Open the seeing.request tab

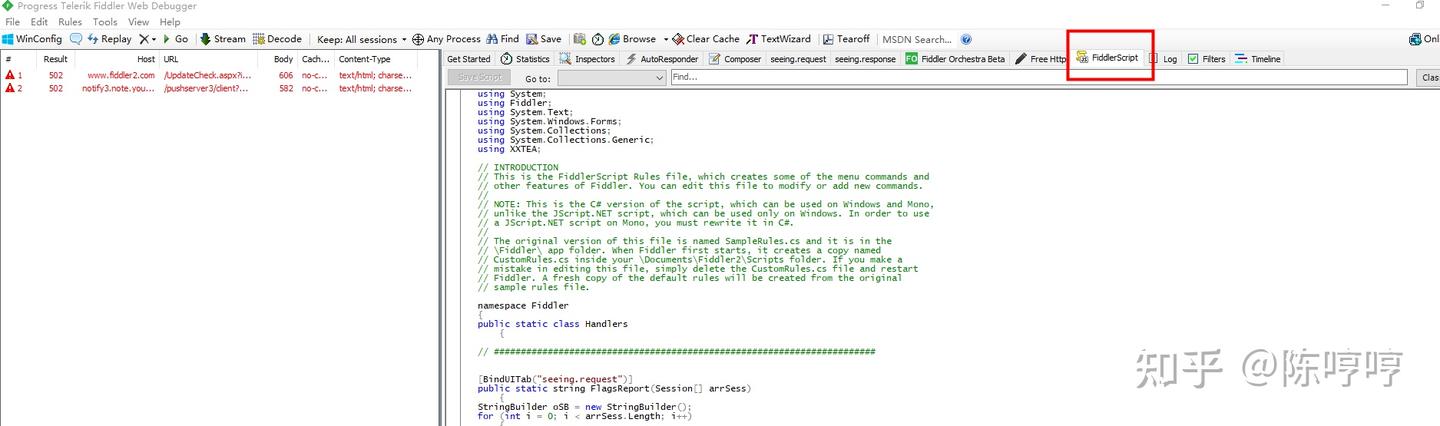(798, 59)
